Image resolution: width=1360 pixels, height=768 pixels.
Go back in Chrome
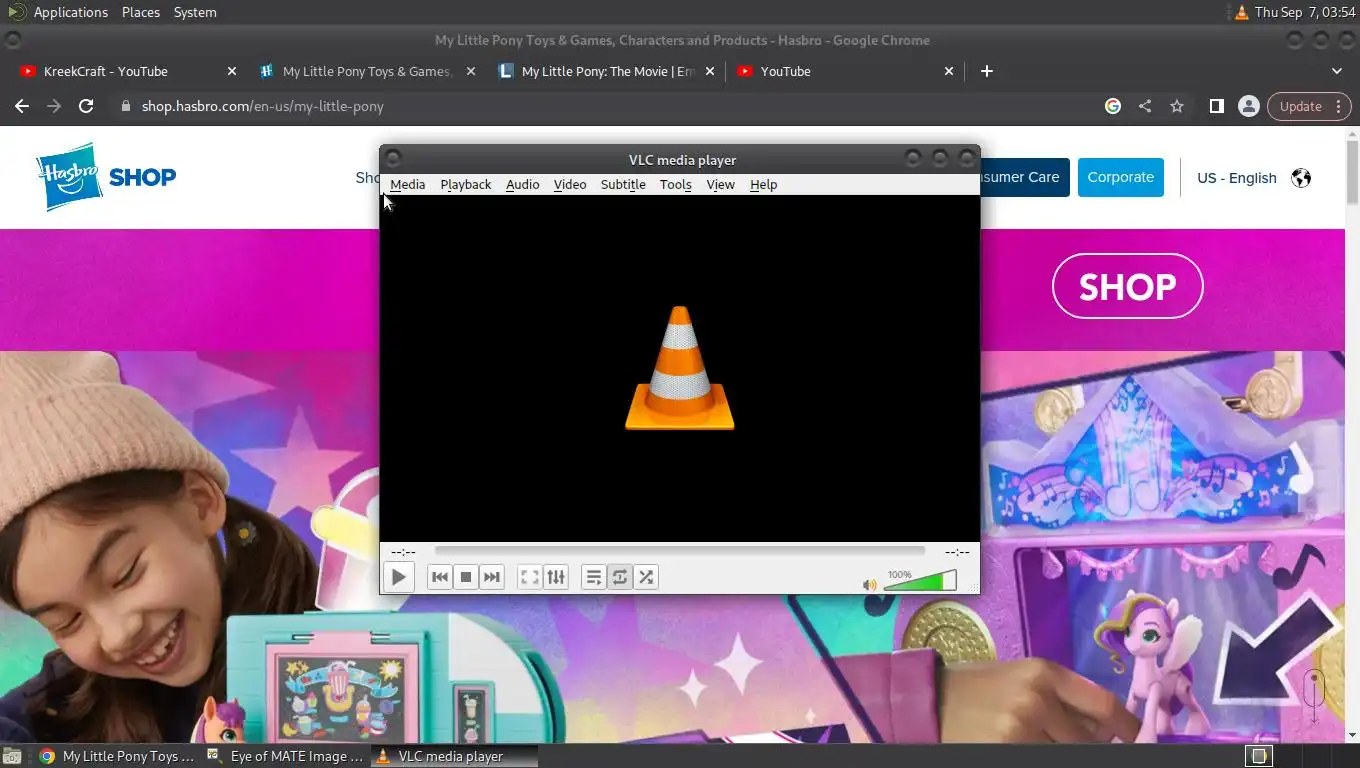pyautogui.click(x=22, y=106)
